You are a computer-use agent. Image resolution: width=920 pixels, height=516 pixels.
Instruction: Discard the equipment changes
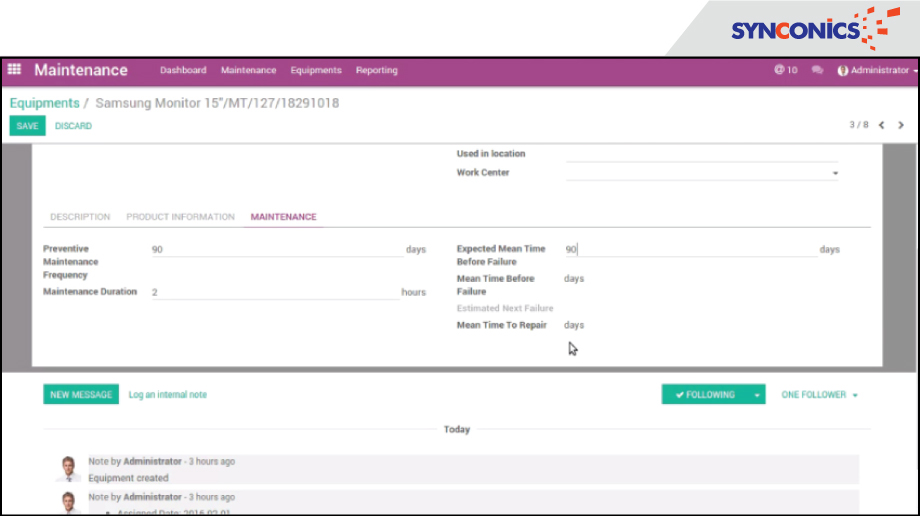(x=73, y=126)
